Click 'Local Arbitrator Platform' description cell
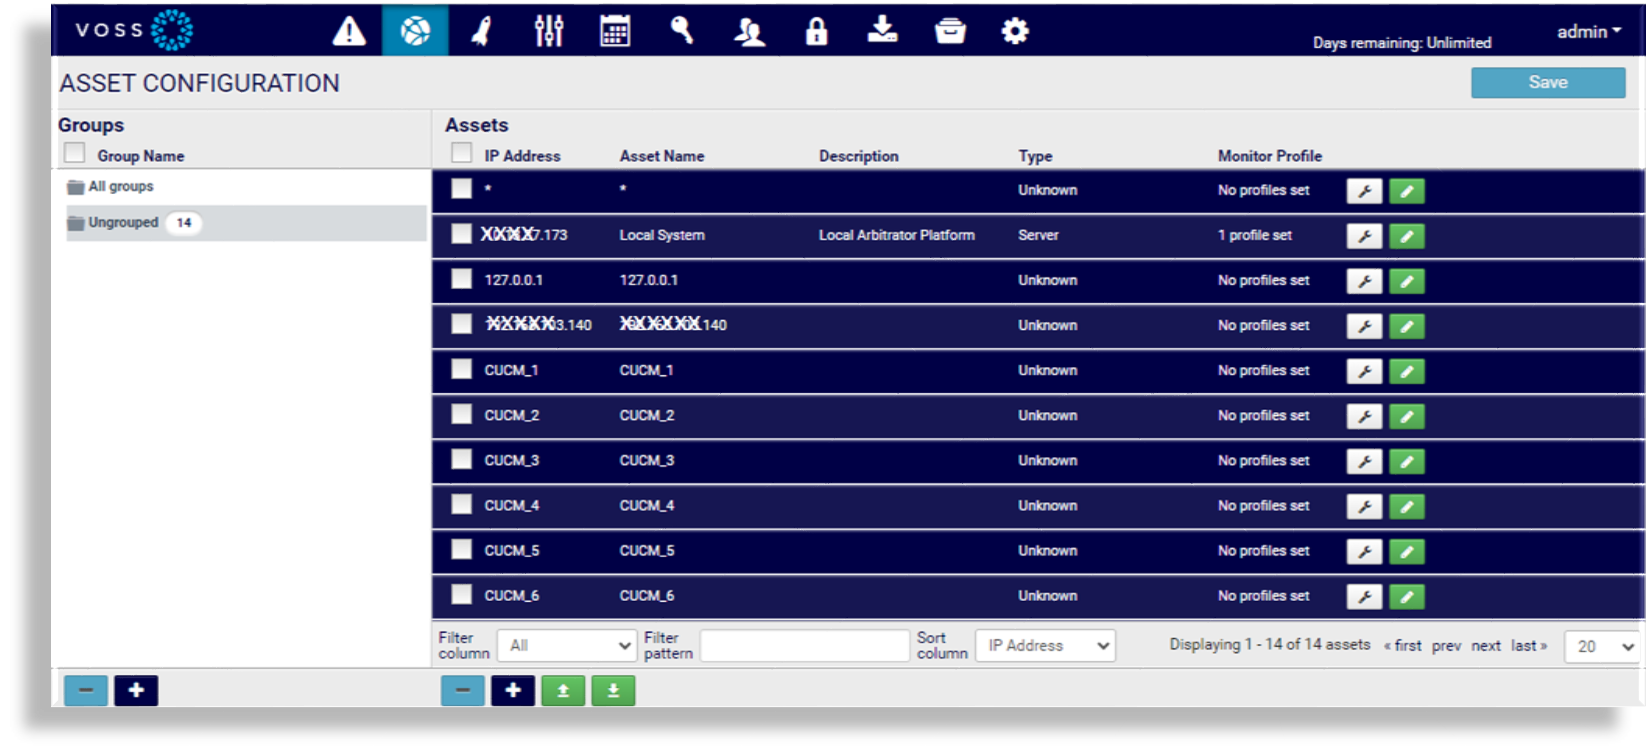Image resolution: width=1648 pixels, height=753 pixels. click(x=896, y=235)
